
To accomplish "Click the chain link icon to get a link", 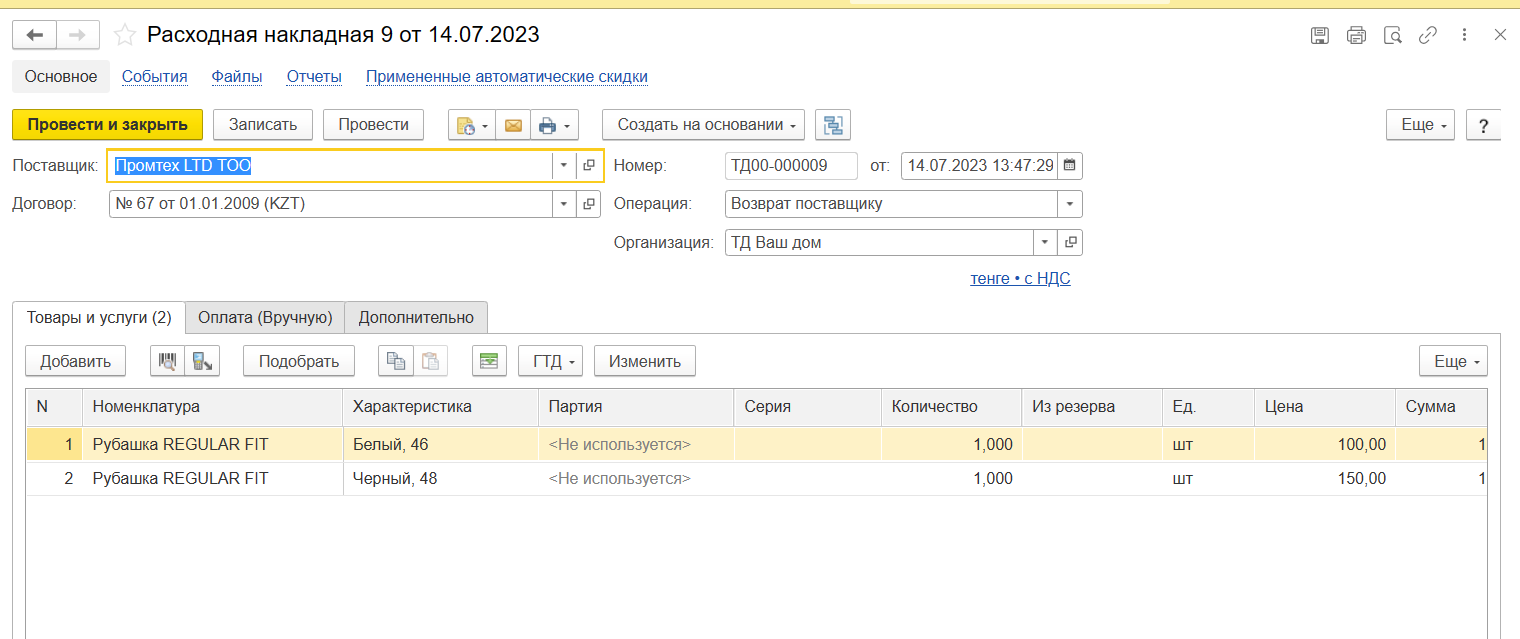I will click(x=1428, y=35).
